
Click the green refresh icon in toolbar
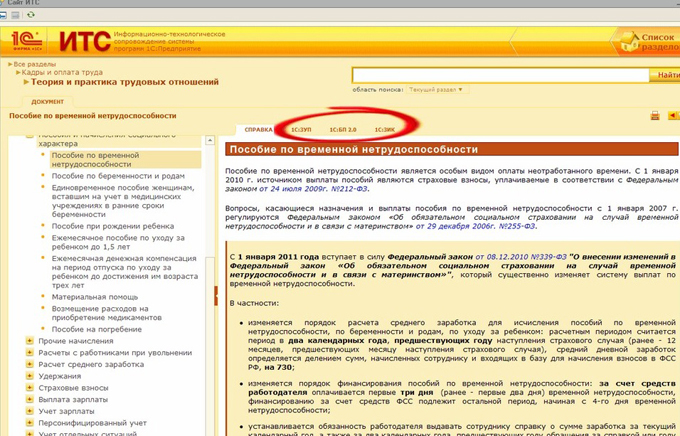(30, 15)
